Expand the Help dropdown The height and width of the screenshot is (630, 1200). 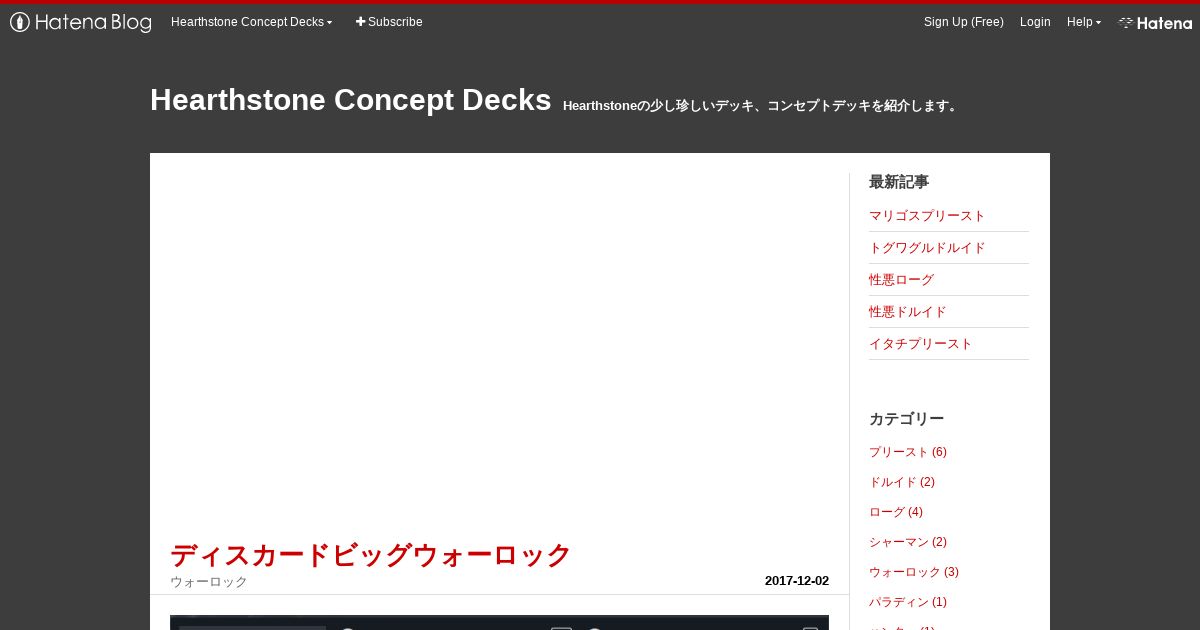tap(1084, 22)
